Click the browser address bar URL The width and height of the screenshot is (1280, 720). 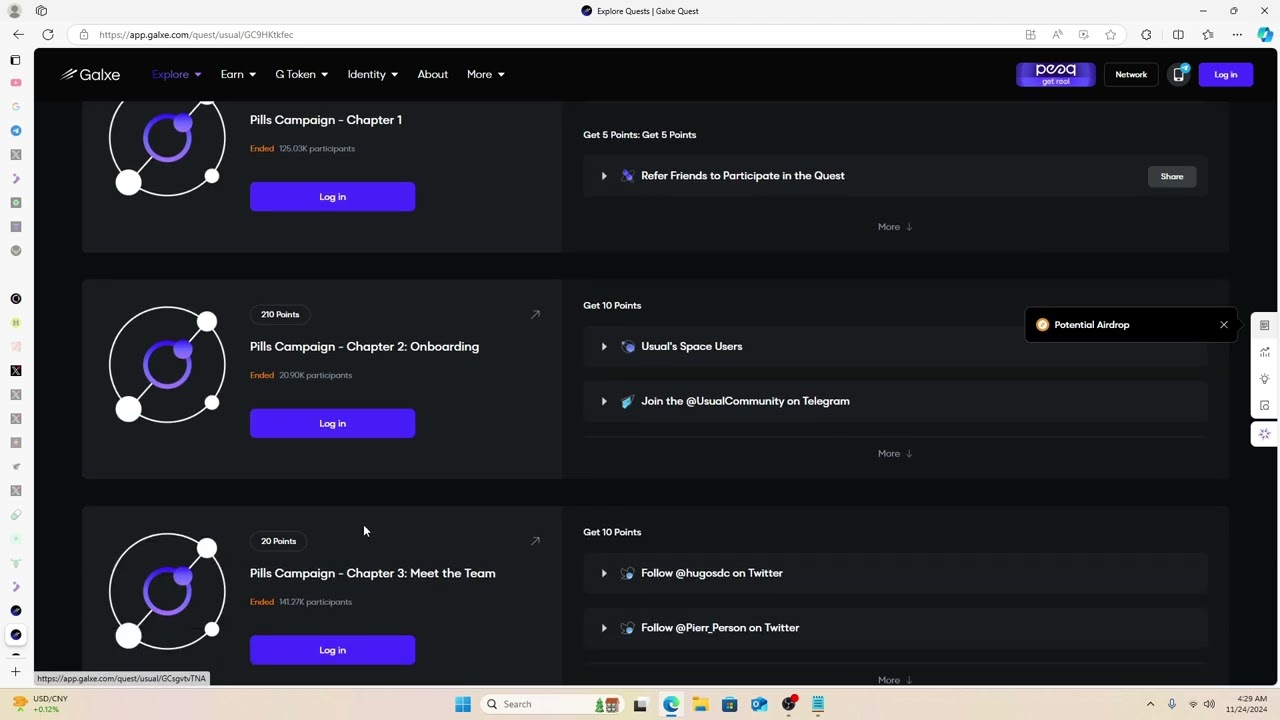(196, 35)
